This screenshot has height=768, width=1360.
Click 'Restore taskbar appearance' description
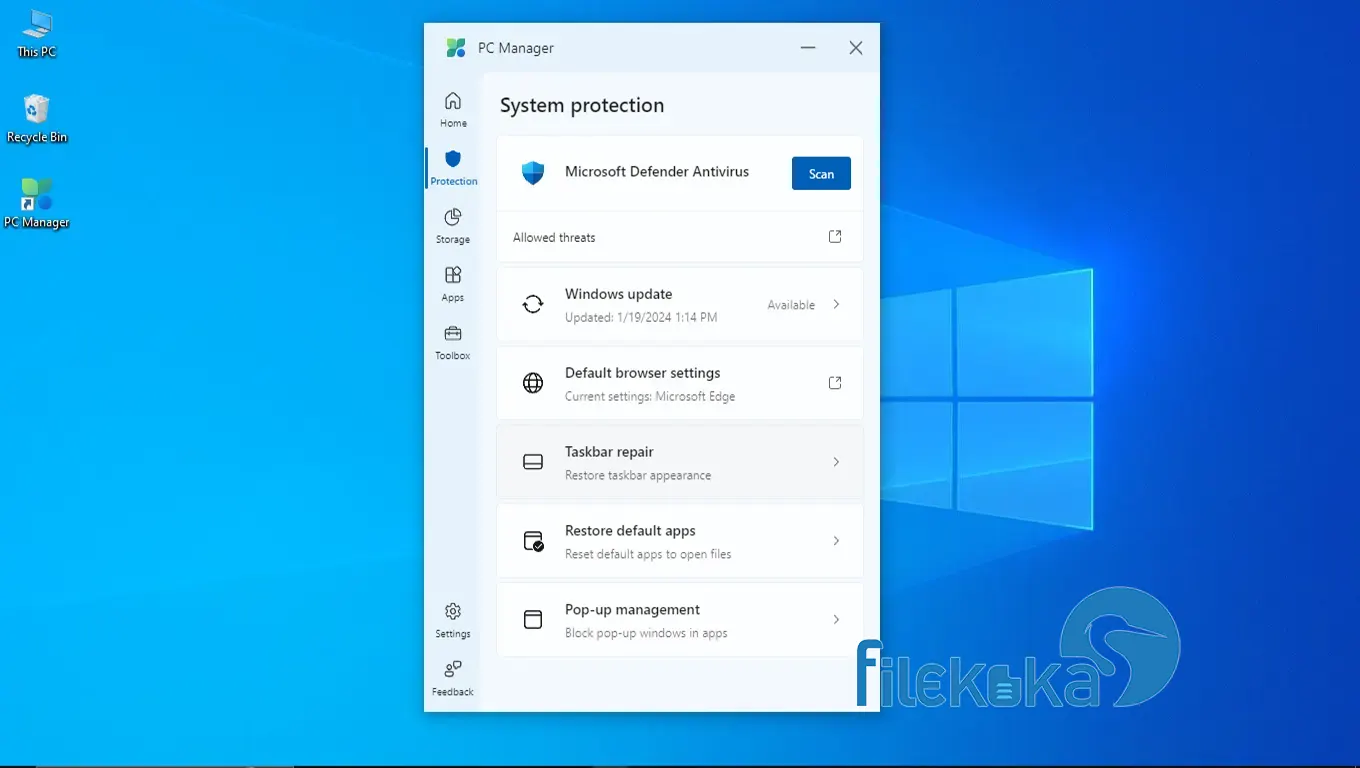[x=638, y=476]
